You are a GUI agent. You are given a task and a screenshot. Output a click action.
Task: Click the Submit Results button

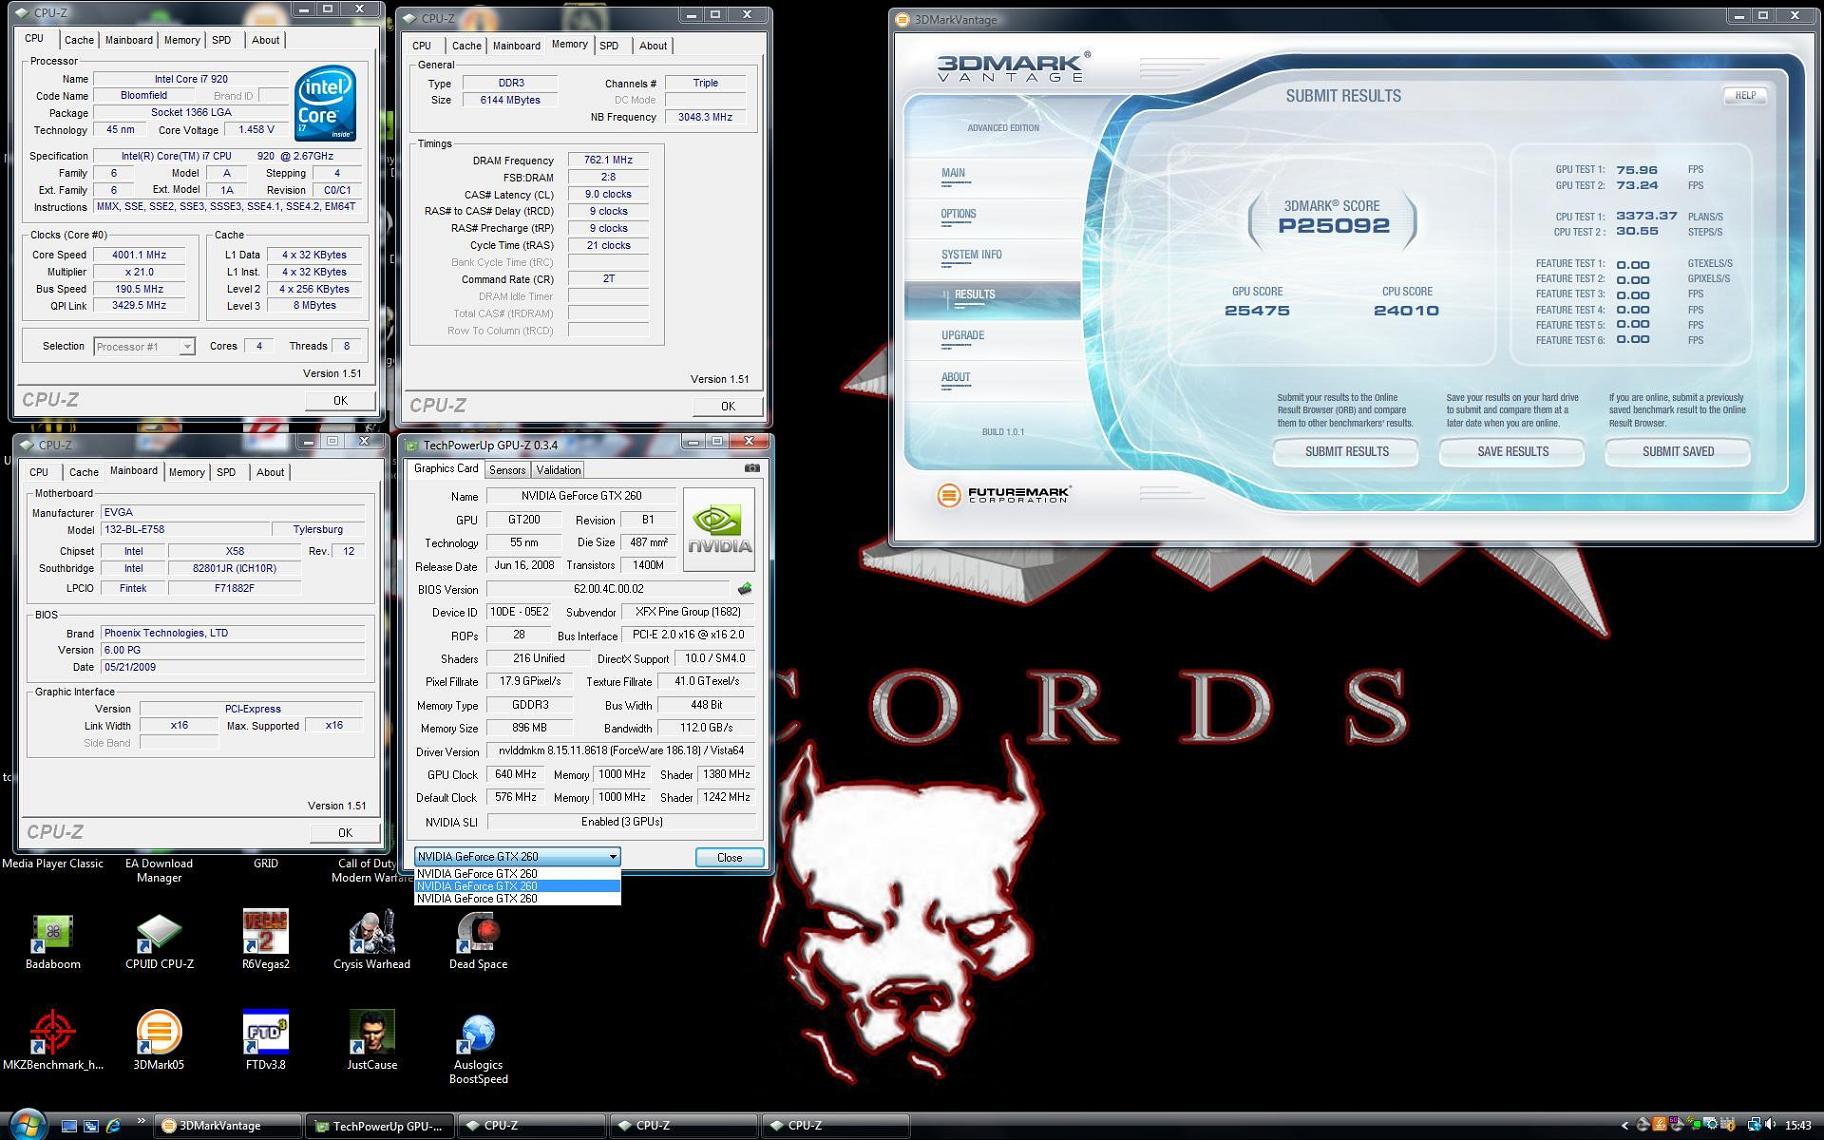1346,452
